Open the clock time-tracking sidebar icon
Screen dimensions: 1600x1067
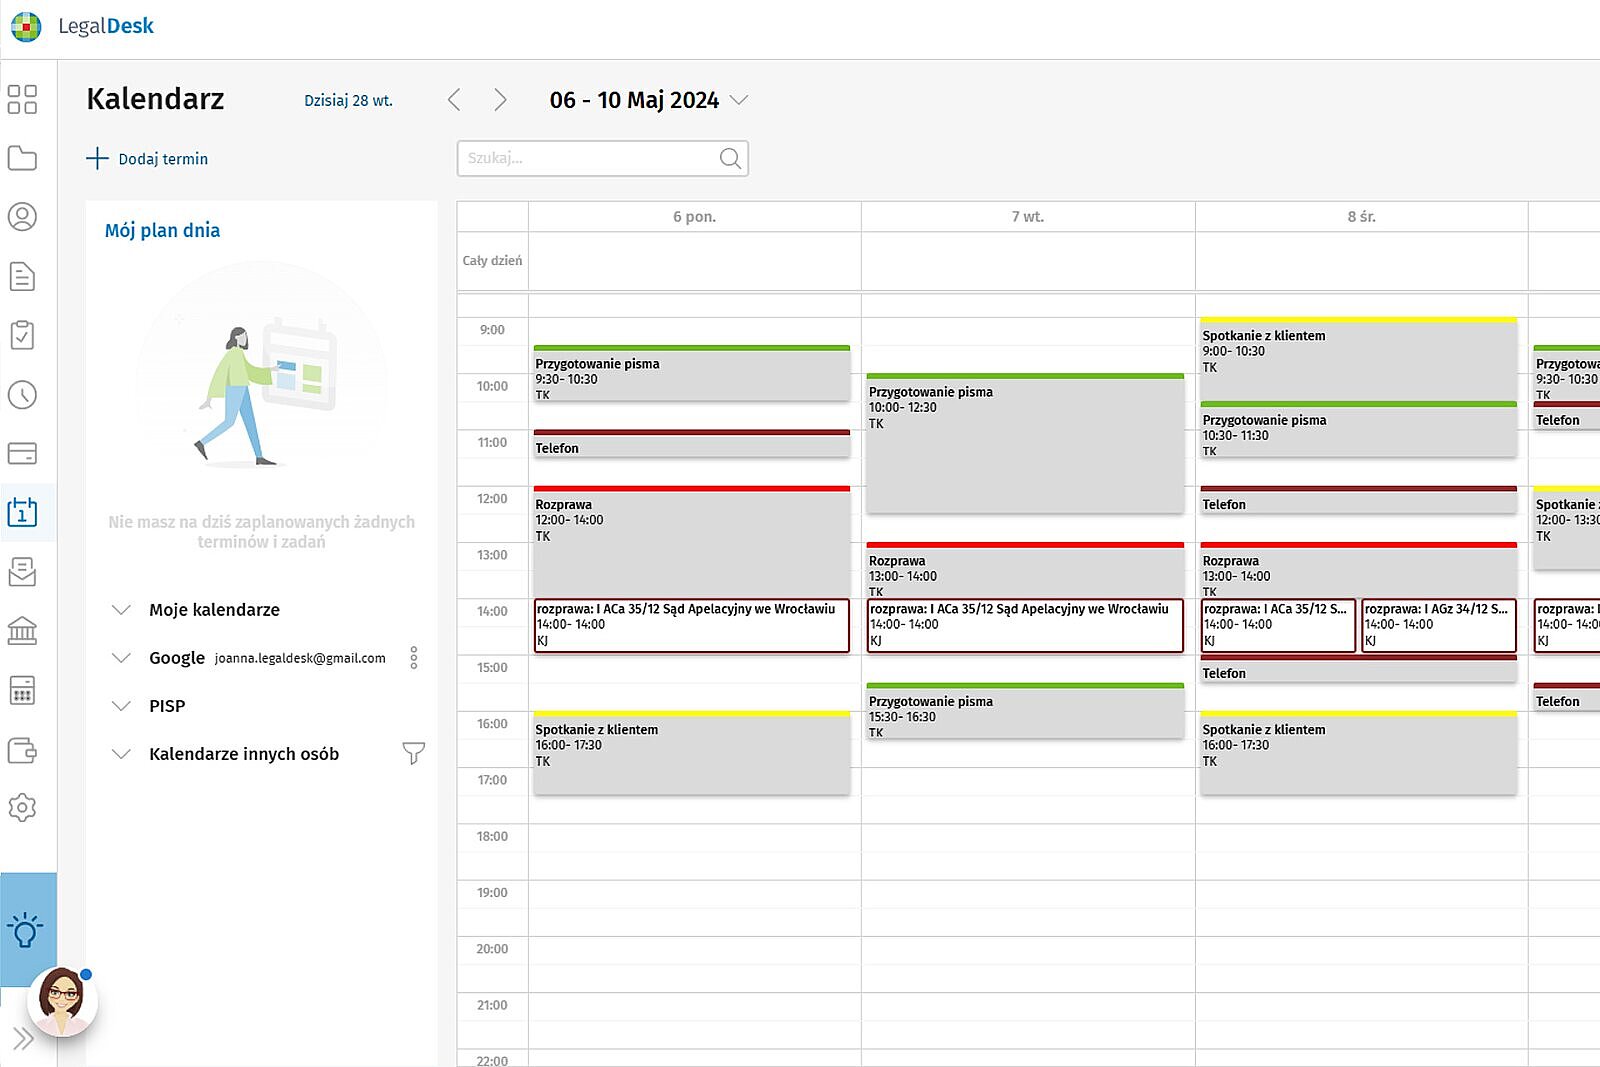coord(22,395)
